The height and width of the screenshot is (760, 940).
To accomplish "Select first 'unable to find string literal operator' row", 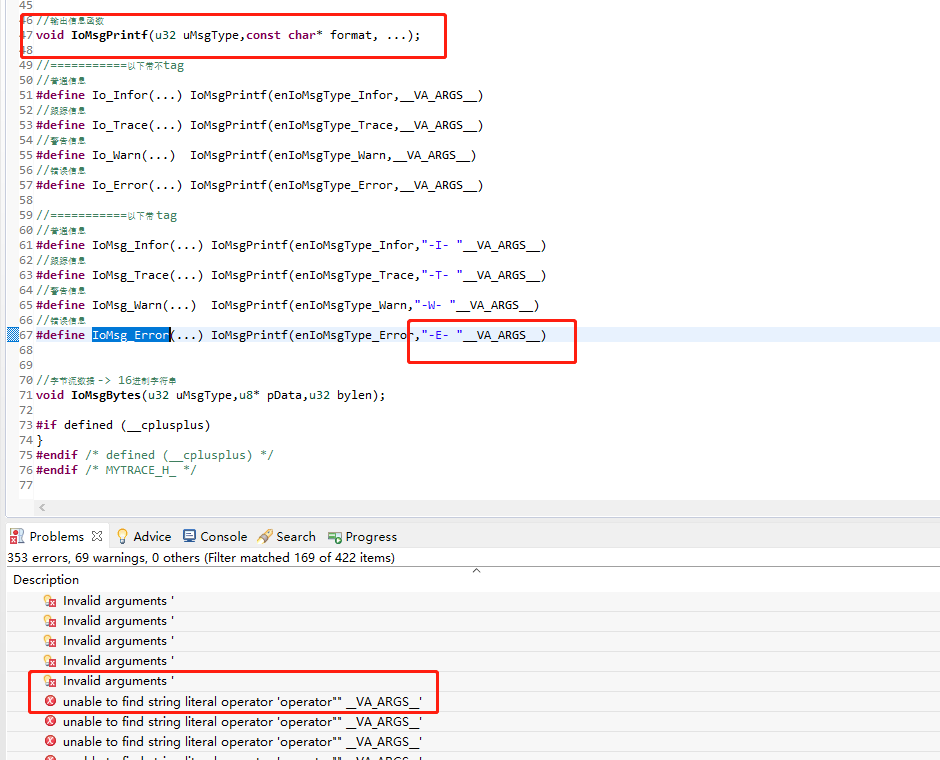I will pyautogui.click(x=474, y=701).
